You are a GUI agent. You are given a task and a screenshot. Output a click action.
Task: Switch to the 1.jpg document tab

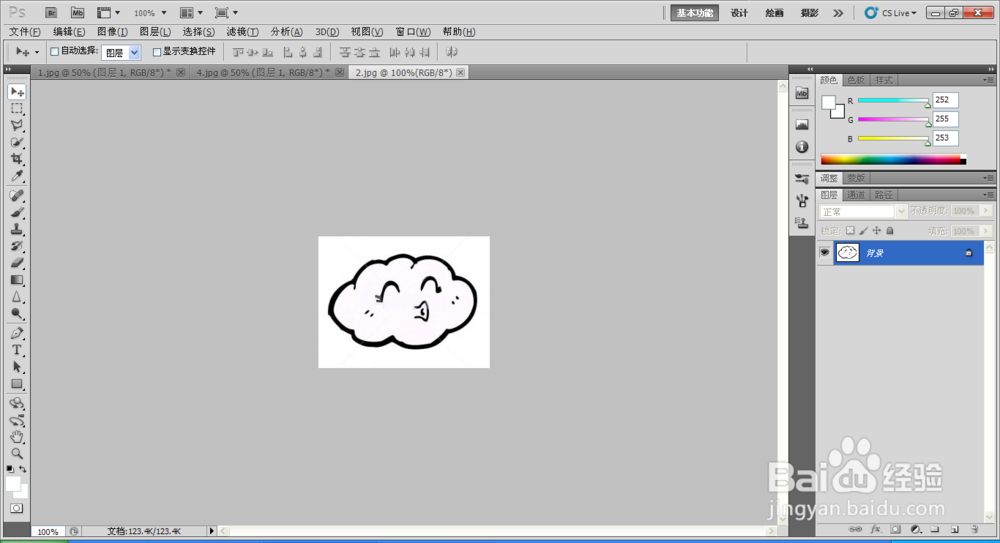[x=105, y=73]
